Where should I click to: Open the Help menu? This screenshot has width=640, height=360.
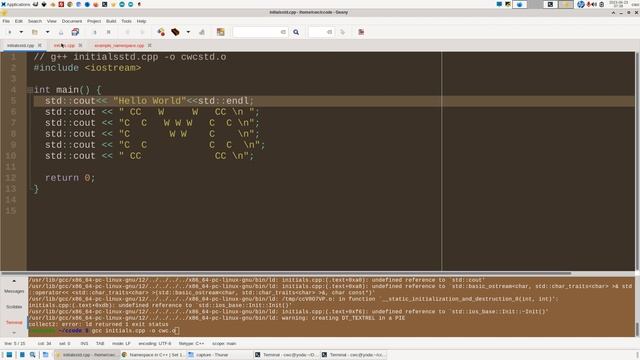click(x=141, y=21)
